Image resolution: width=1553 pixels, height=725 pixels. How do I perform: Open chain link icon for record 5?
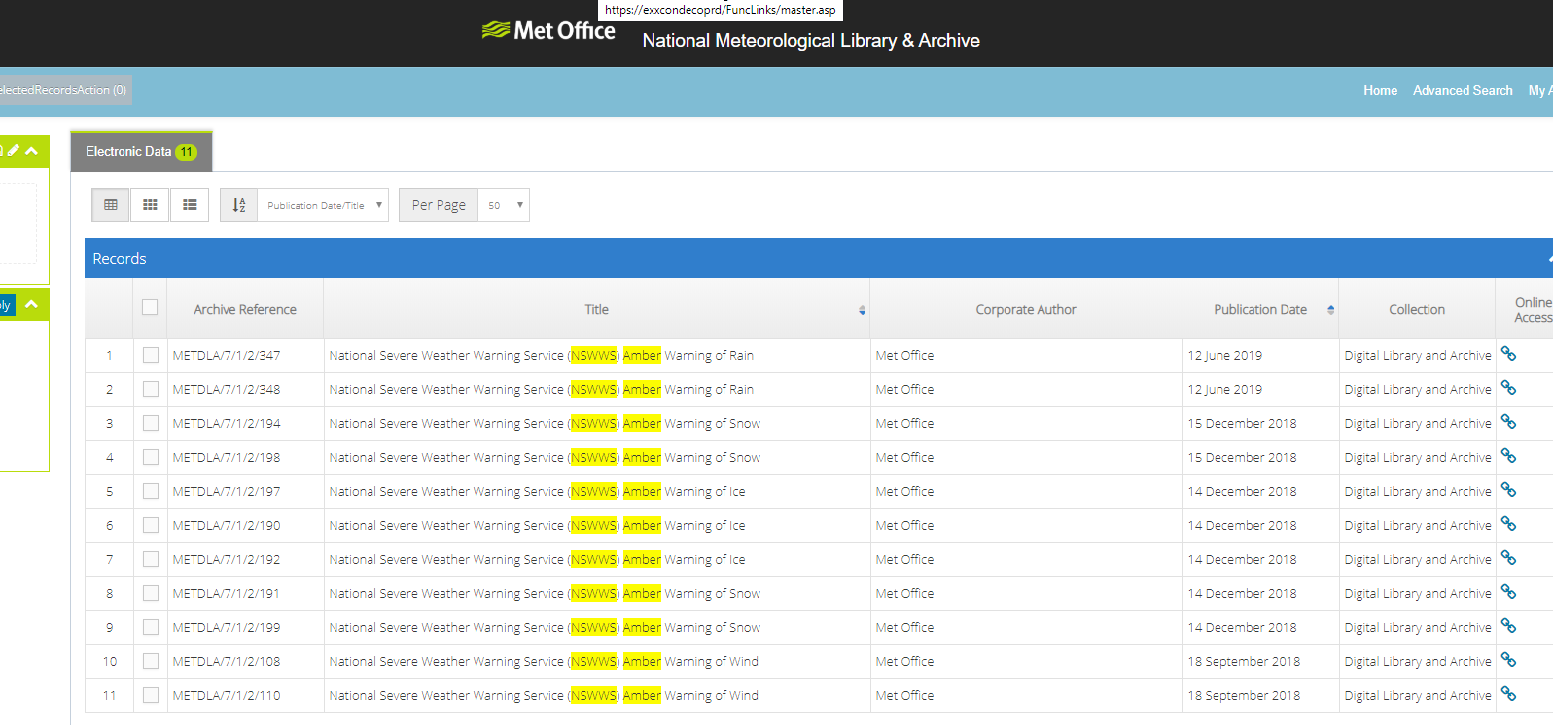[x=1508, y=490]
